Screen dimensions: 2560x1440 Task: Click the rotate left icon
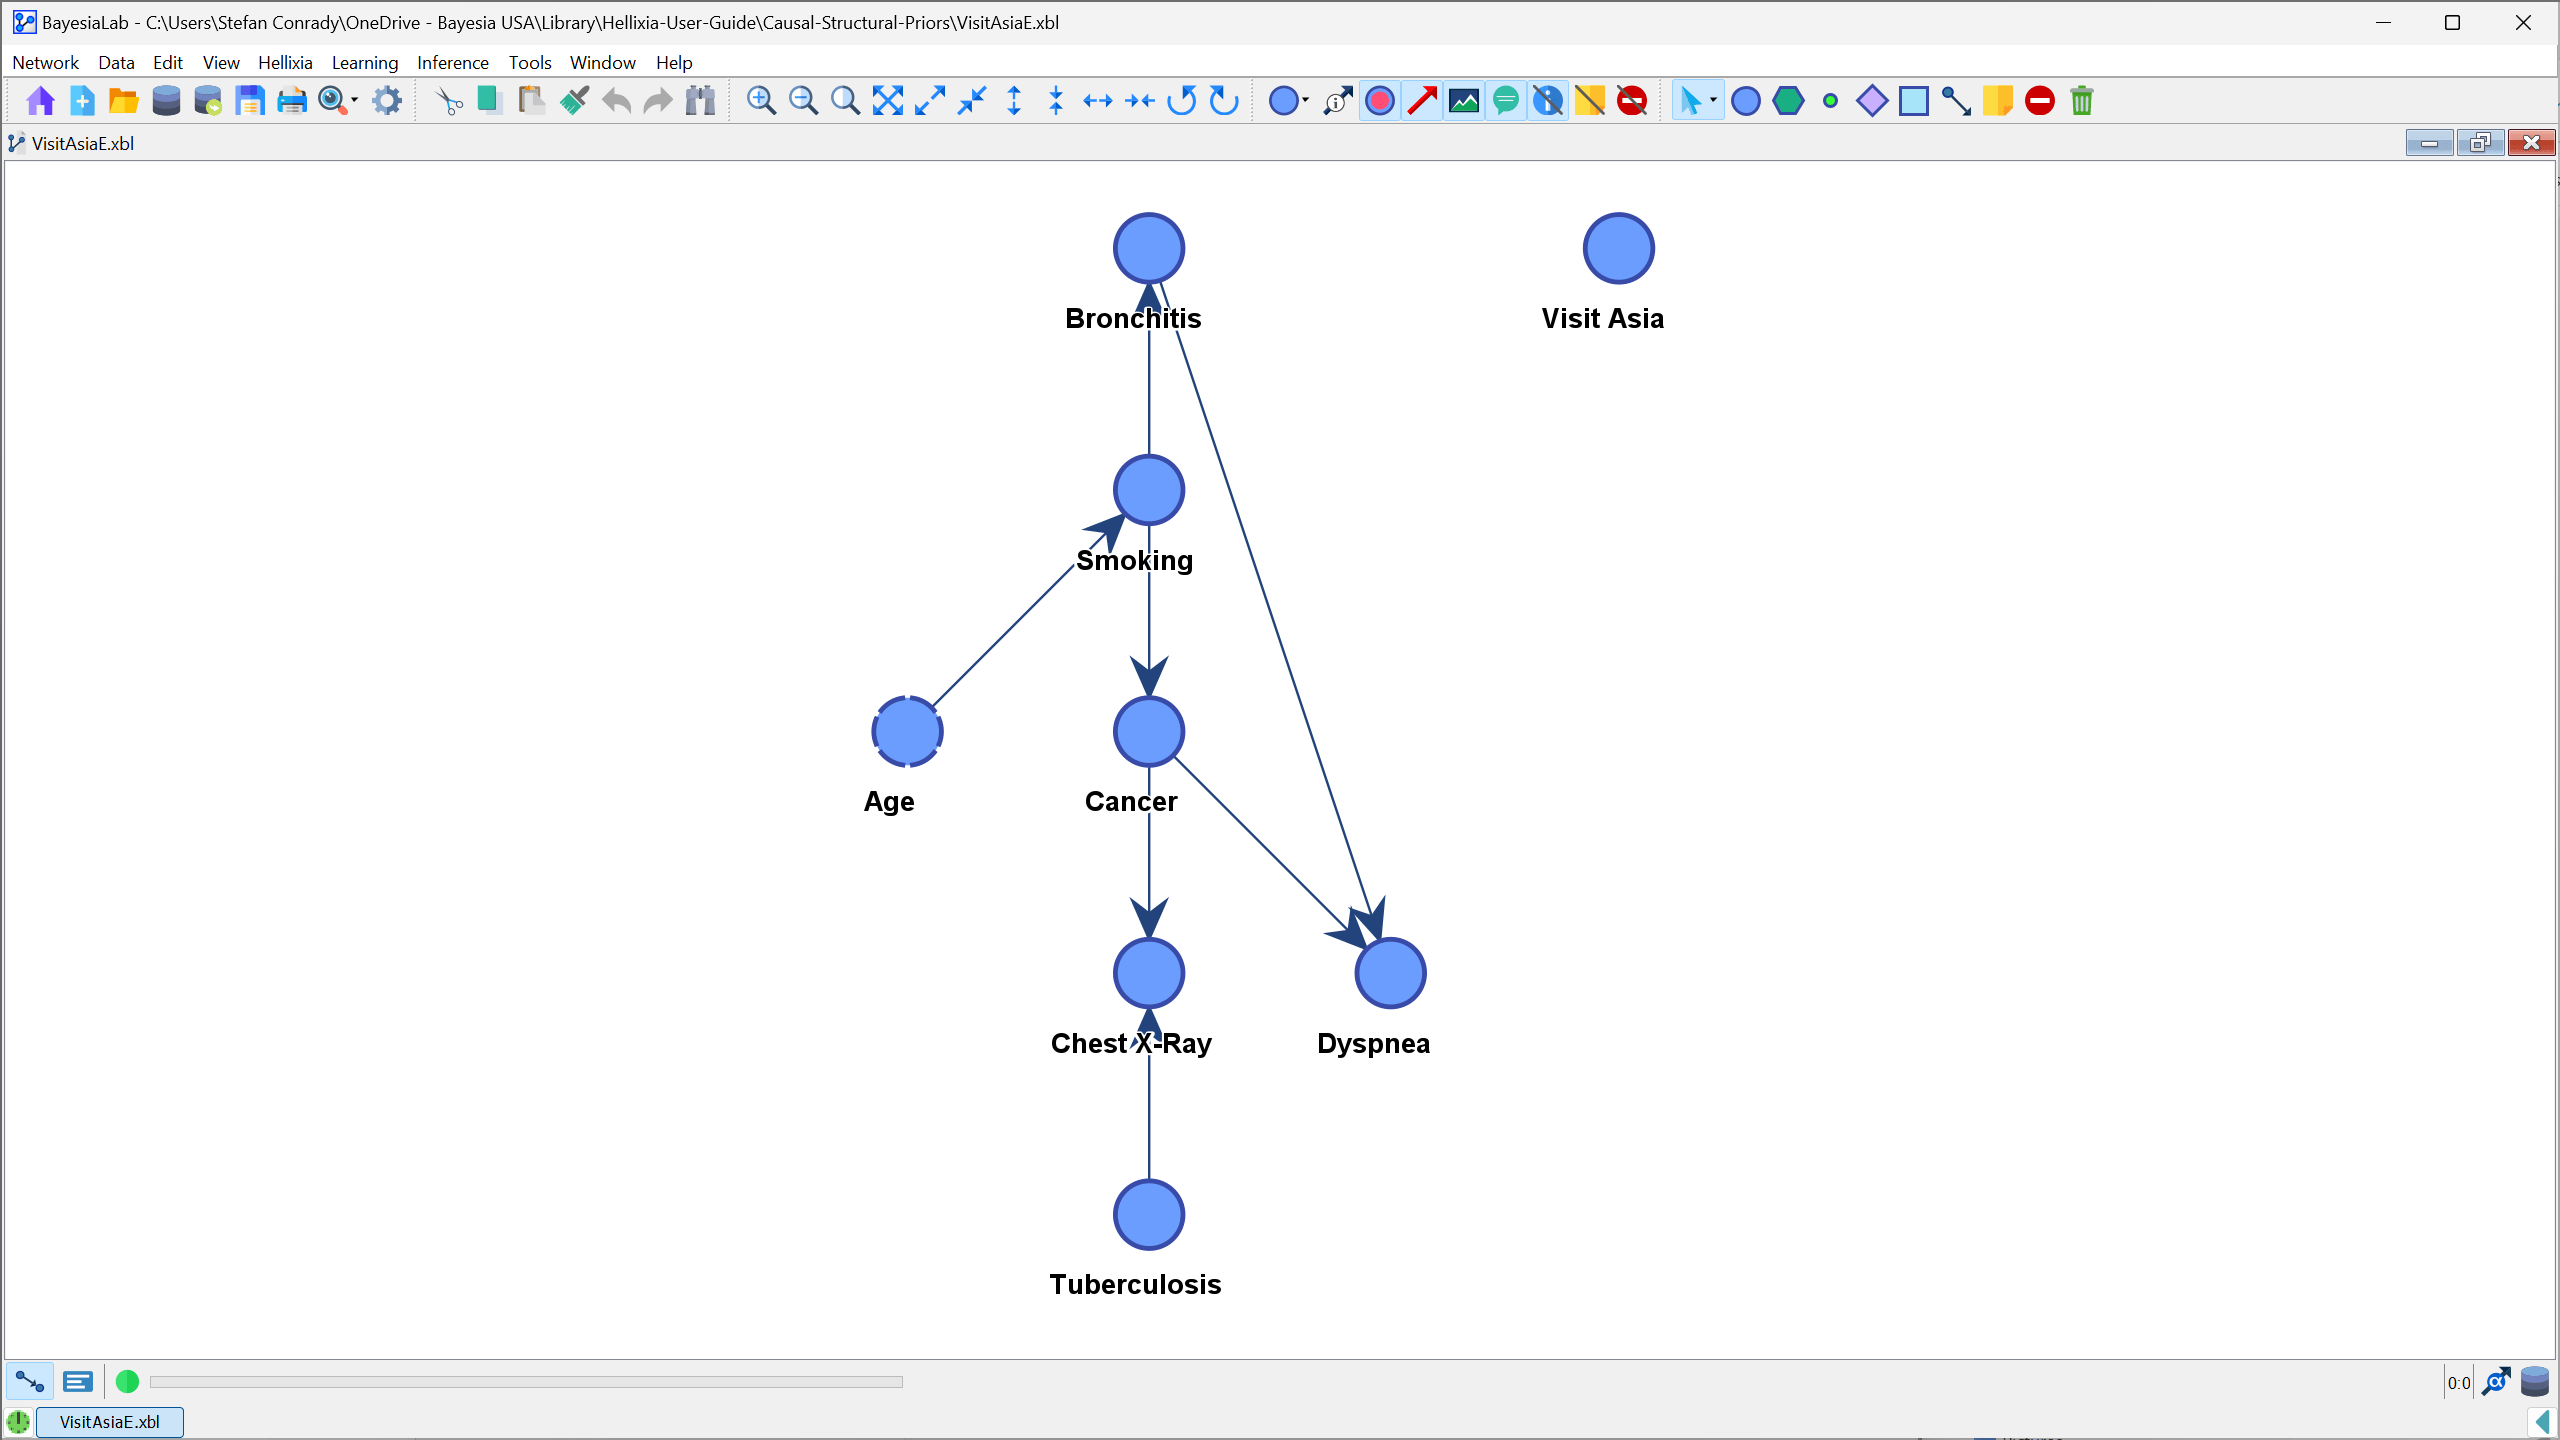pyautogui.click(x=1182, y=101)
